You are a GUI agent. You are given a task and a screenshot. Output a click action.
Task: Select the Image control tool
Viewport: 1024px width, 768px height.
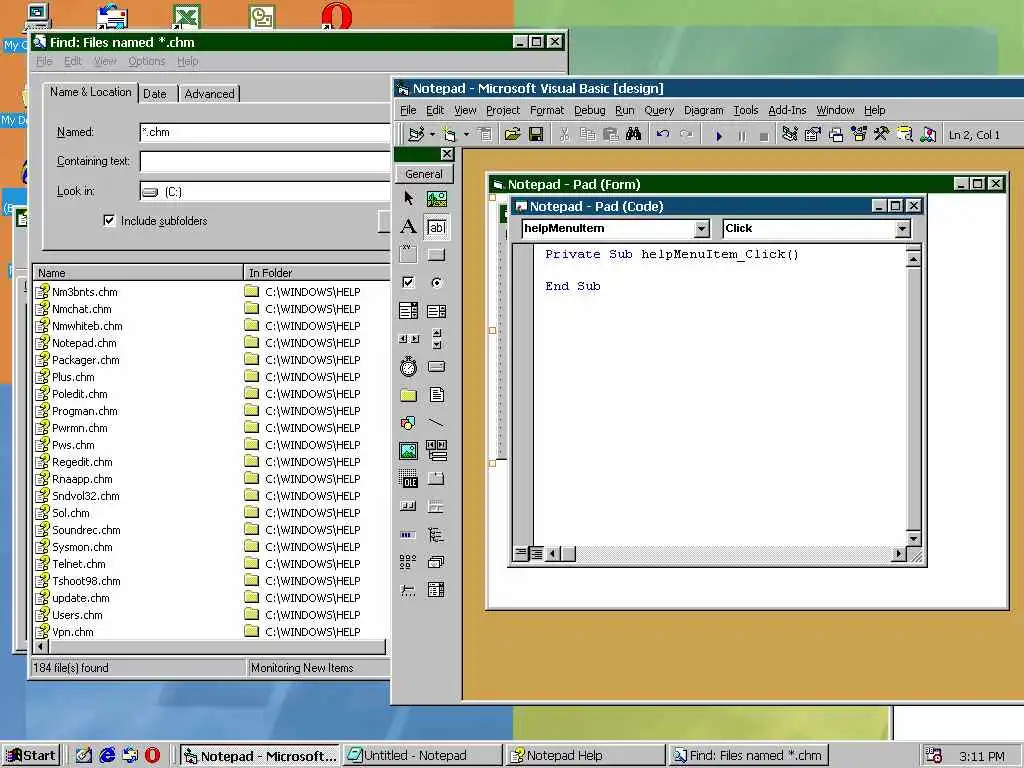tap(409, 451)
